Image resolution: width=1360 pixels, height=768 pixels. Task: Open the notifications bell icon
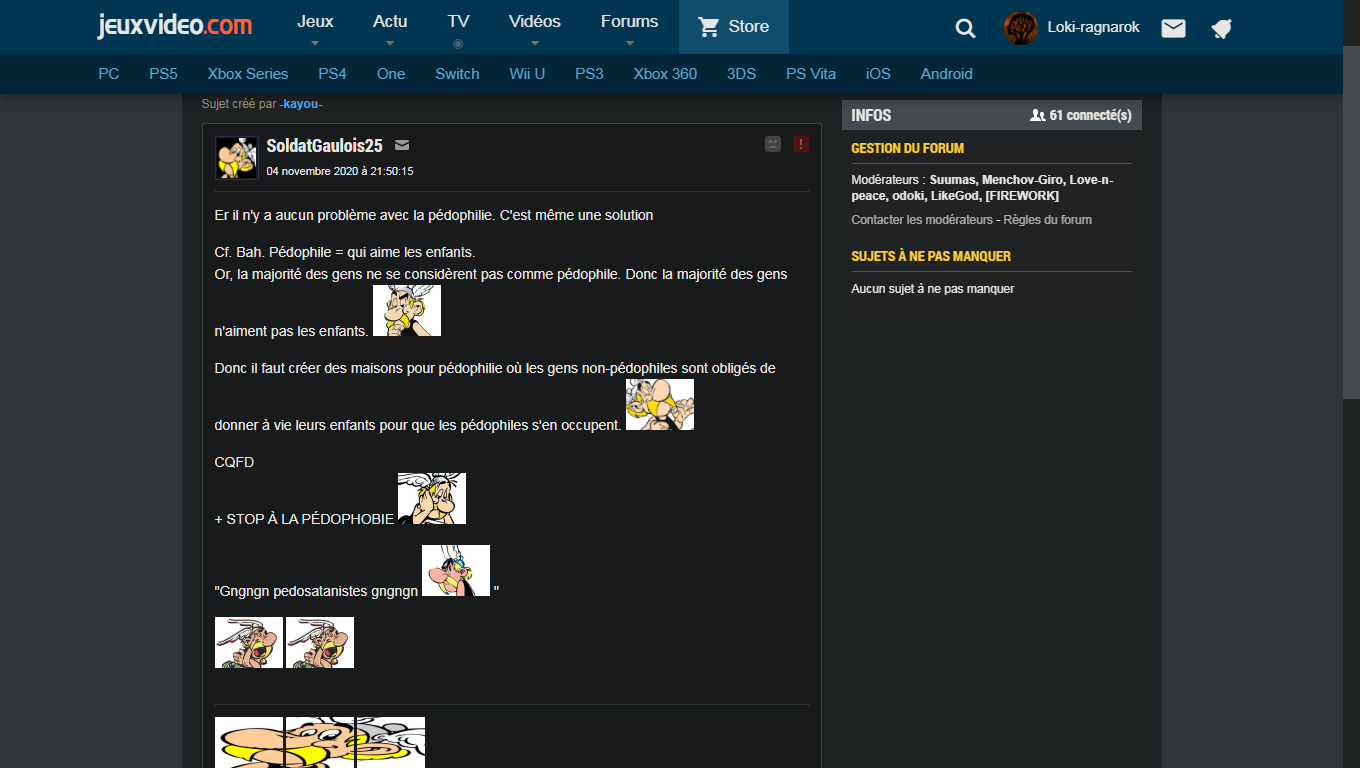tap(1221, 28)
